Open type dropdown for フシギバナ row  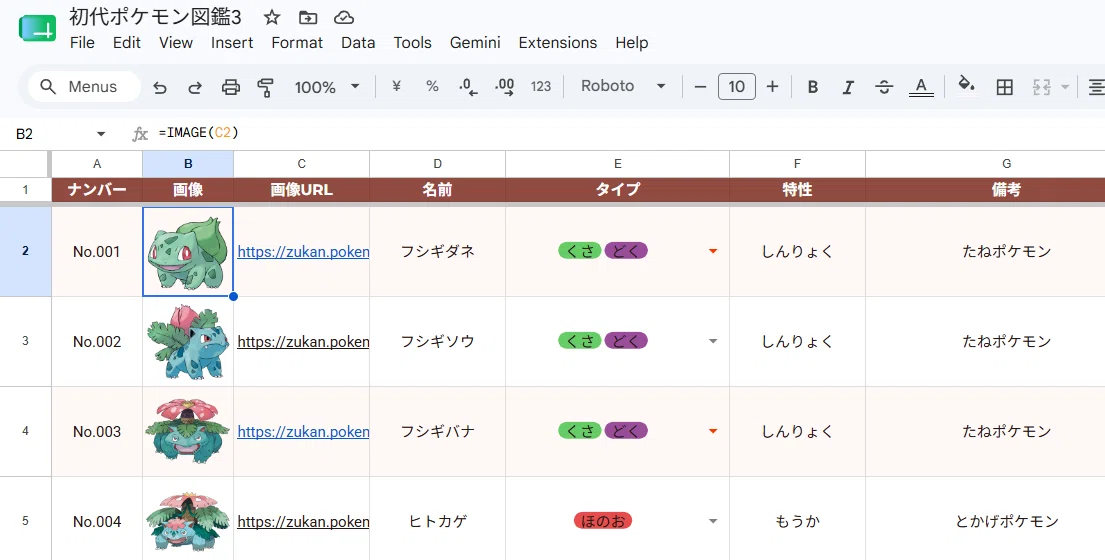pyautogui.click(x=712, y=431)
